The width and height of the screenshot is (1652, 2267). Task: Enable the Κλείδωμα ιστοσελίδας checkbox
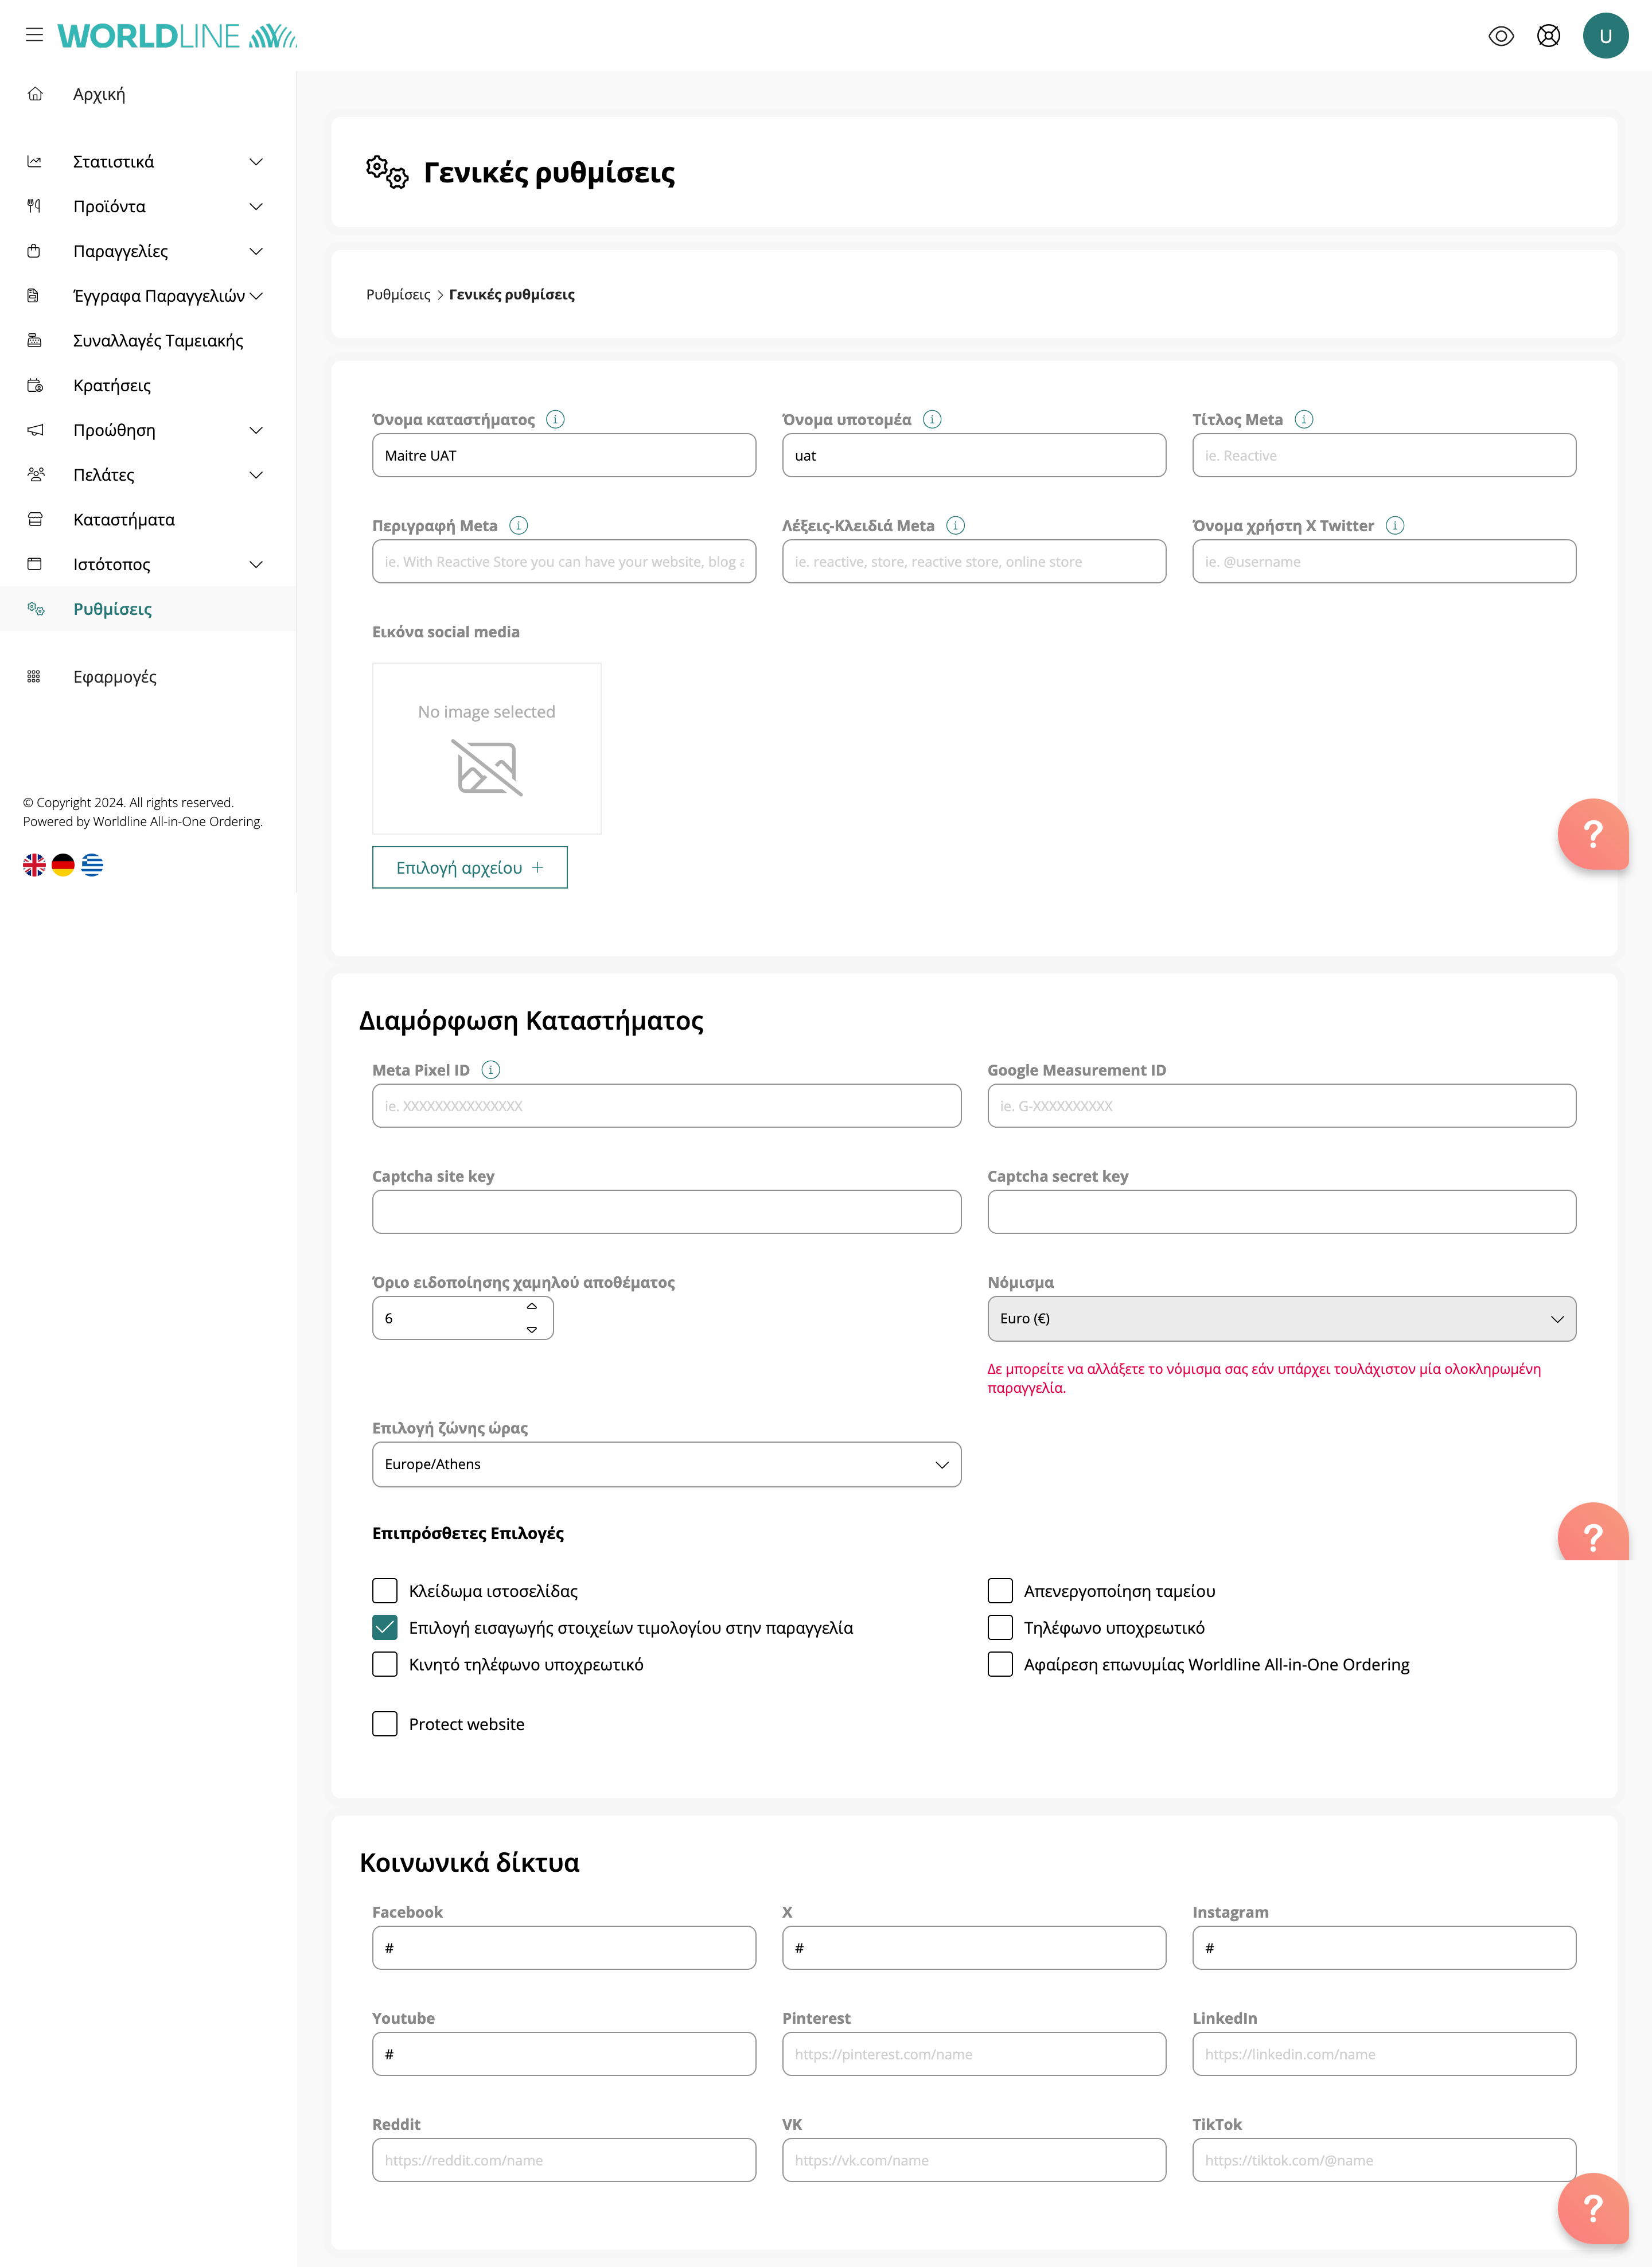385,1591
